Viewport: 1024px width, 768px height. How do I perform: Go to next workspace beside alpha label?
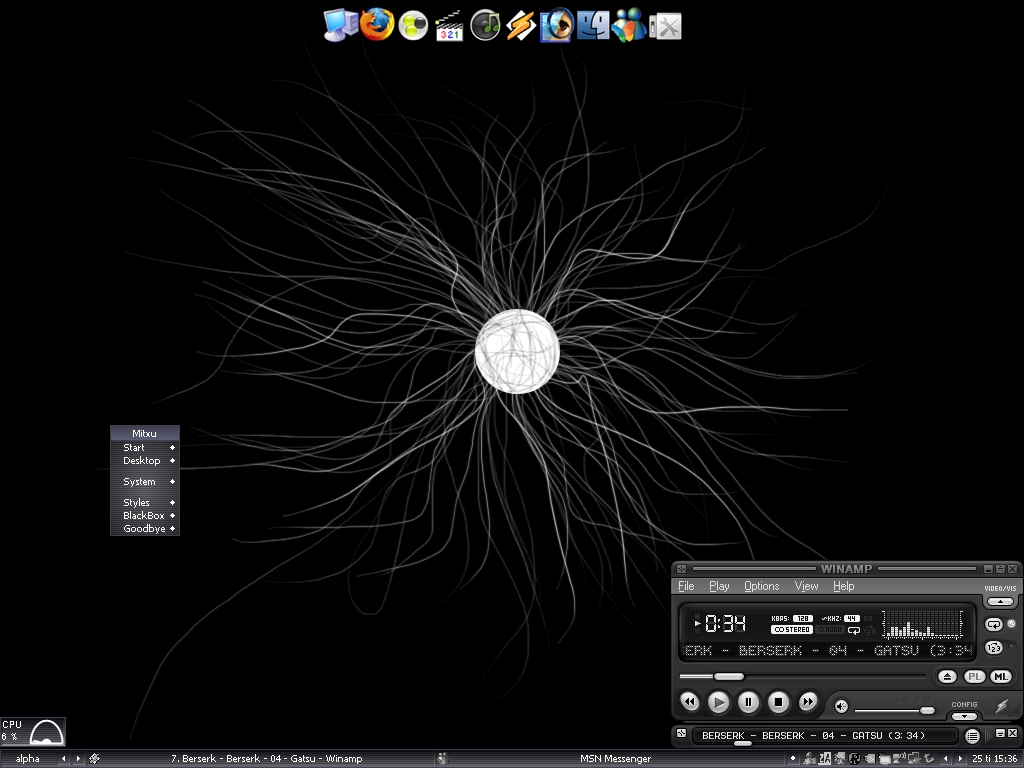click(78, 758)
